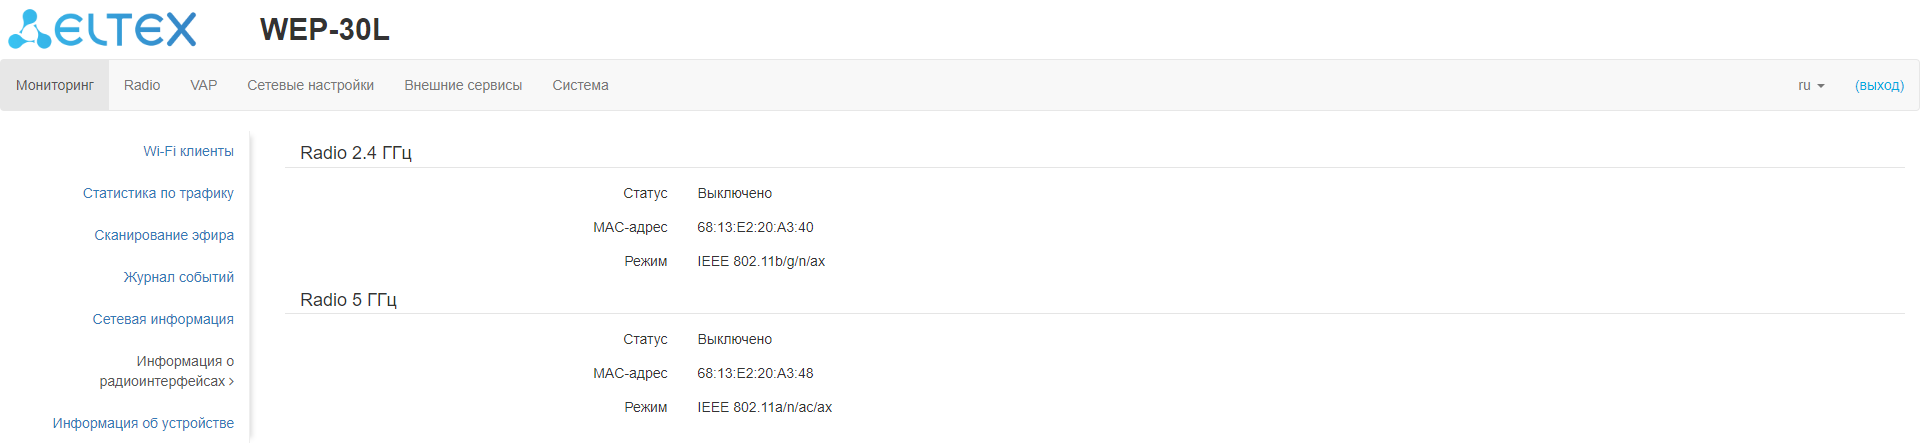This screenshot has height=444, width=1920.
Task: Open Сетевая информация in the sidebar
Action: [x=163, y=319]
